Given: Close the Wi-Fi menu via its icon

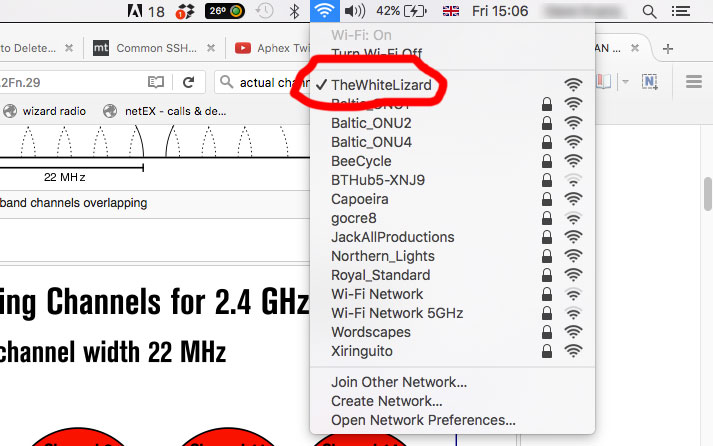Looking at the screenshot, I should 325,10.
